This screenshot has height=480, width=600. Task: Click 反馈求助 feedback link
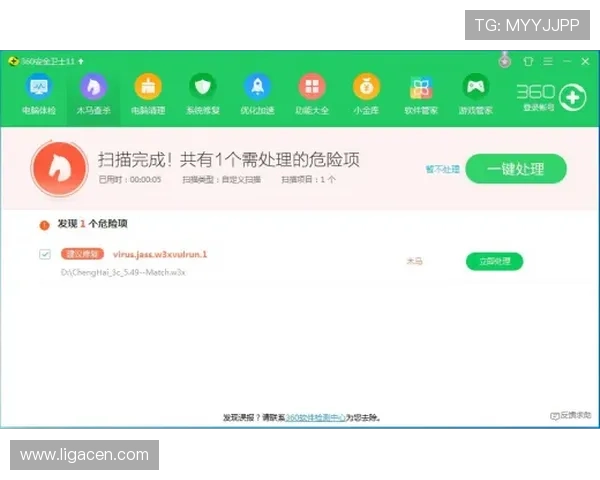tap(571, 415)
